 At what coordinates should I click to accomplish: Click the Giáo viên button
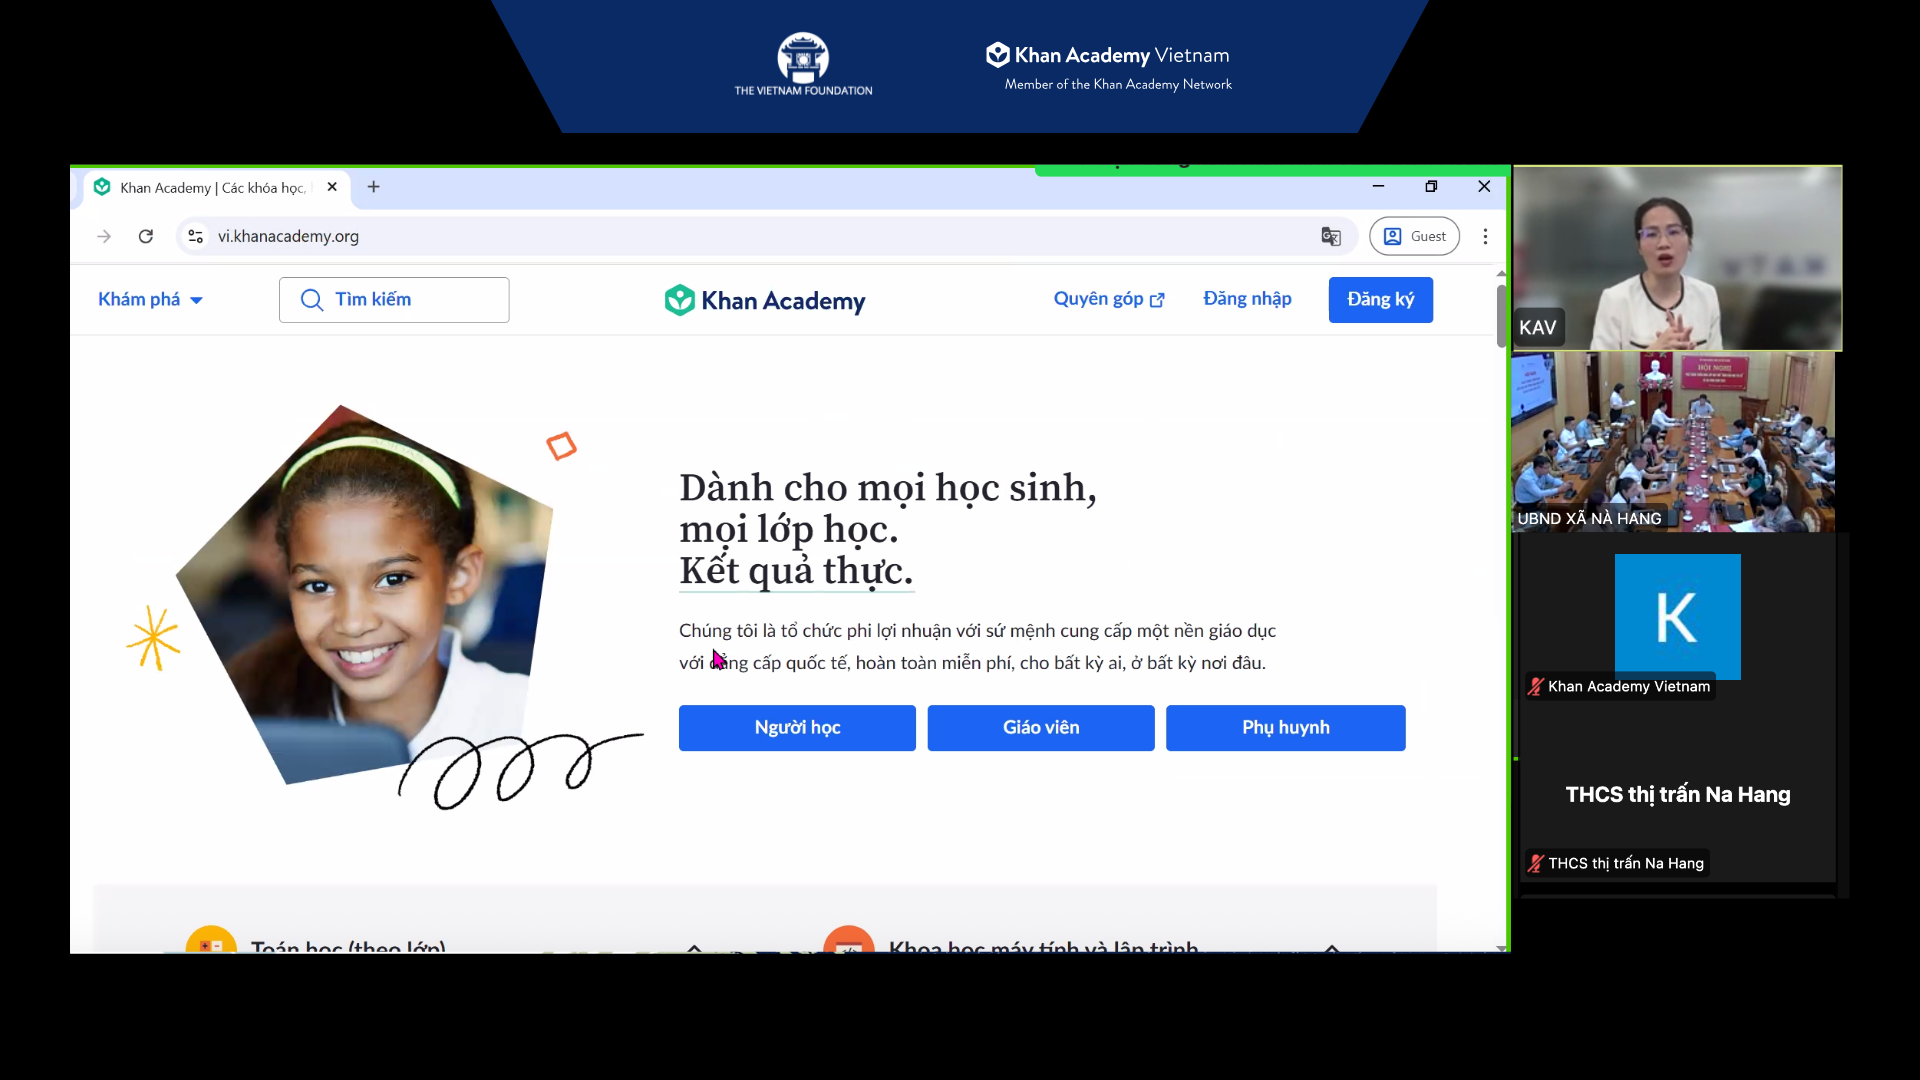1040,728
